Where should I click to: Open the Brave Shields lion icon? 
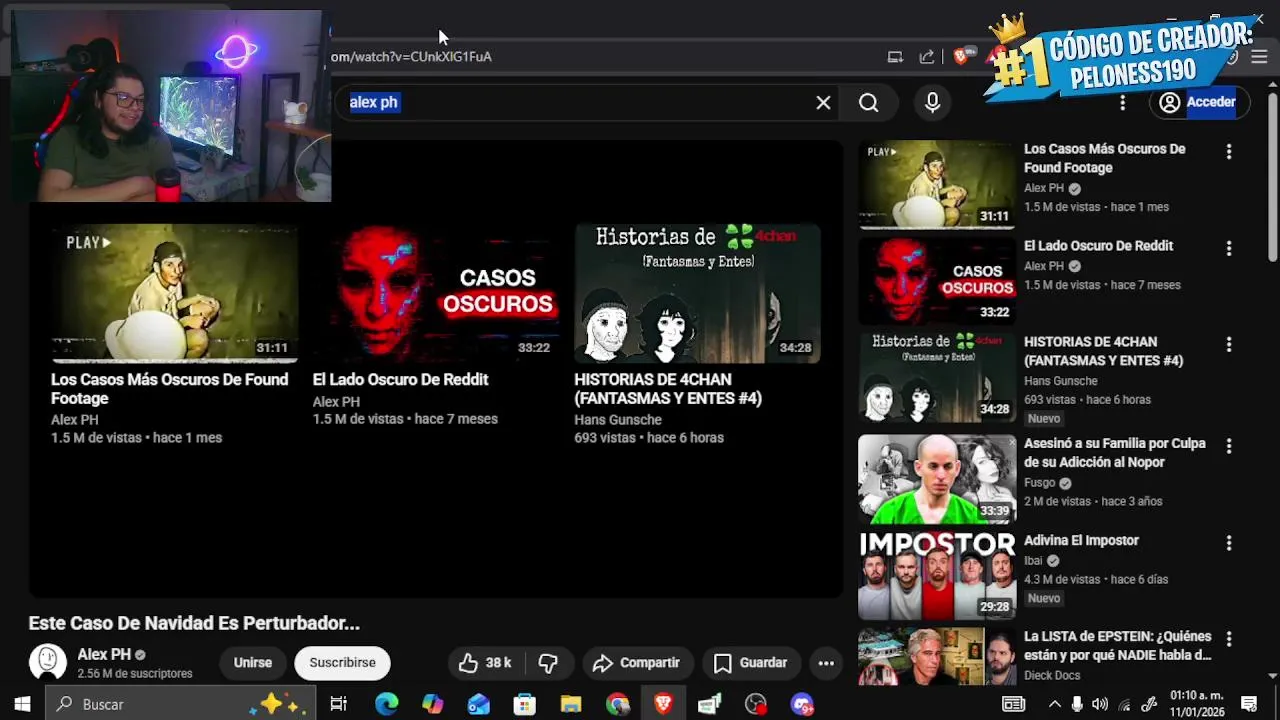(960, 57)
